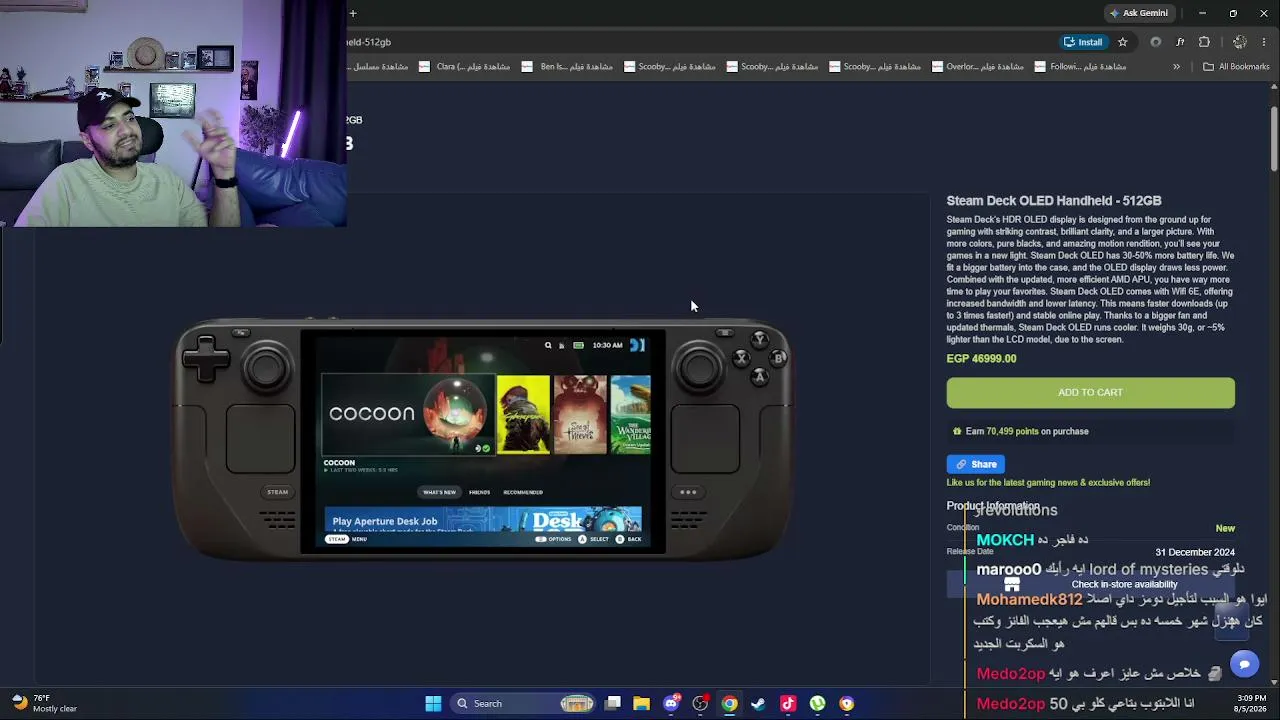Open the Clara bookmark
Viewport: 1280px width, 720px height.
465,67
